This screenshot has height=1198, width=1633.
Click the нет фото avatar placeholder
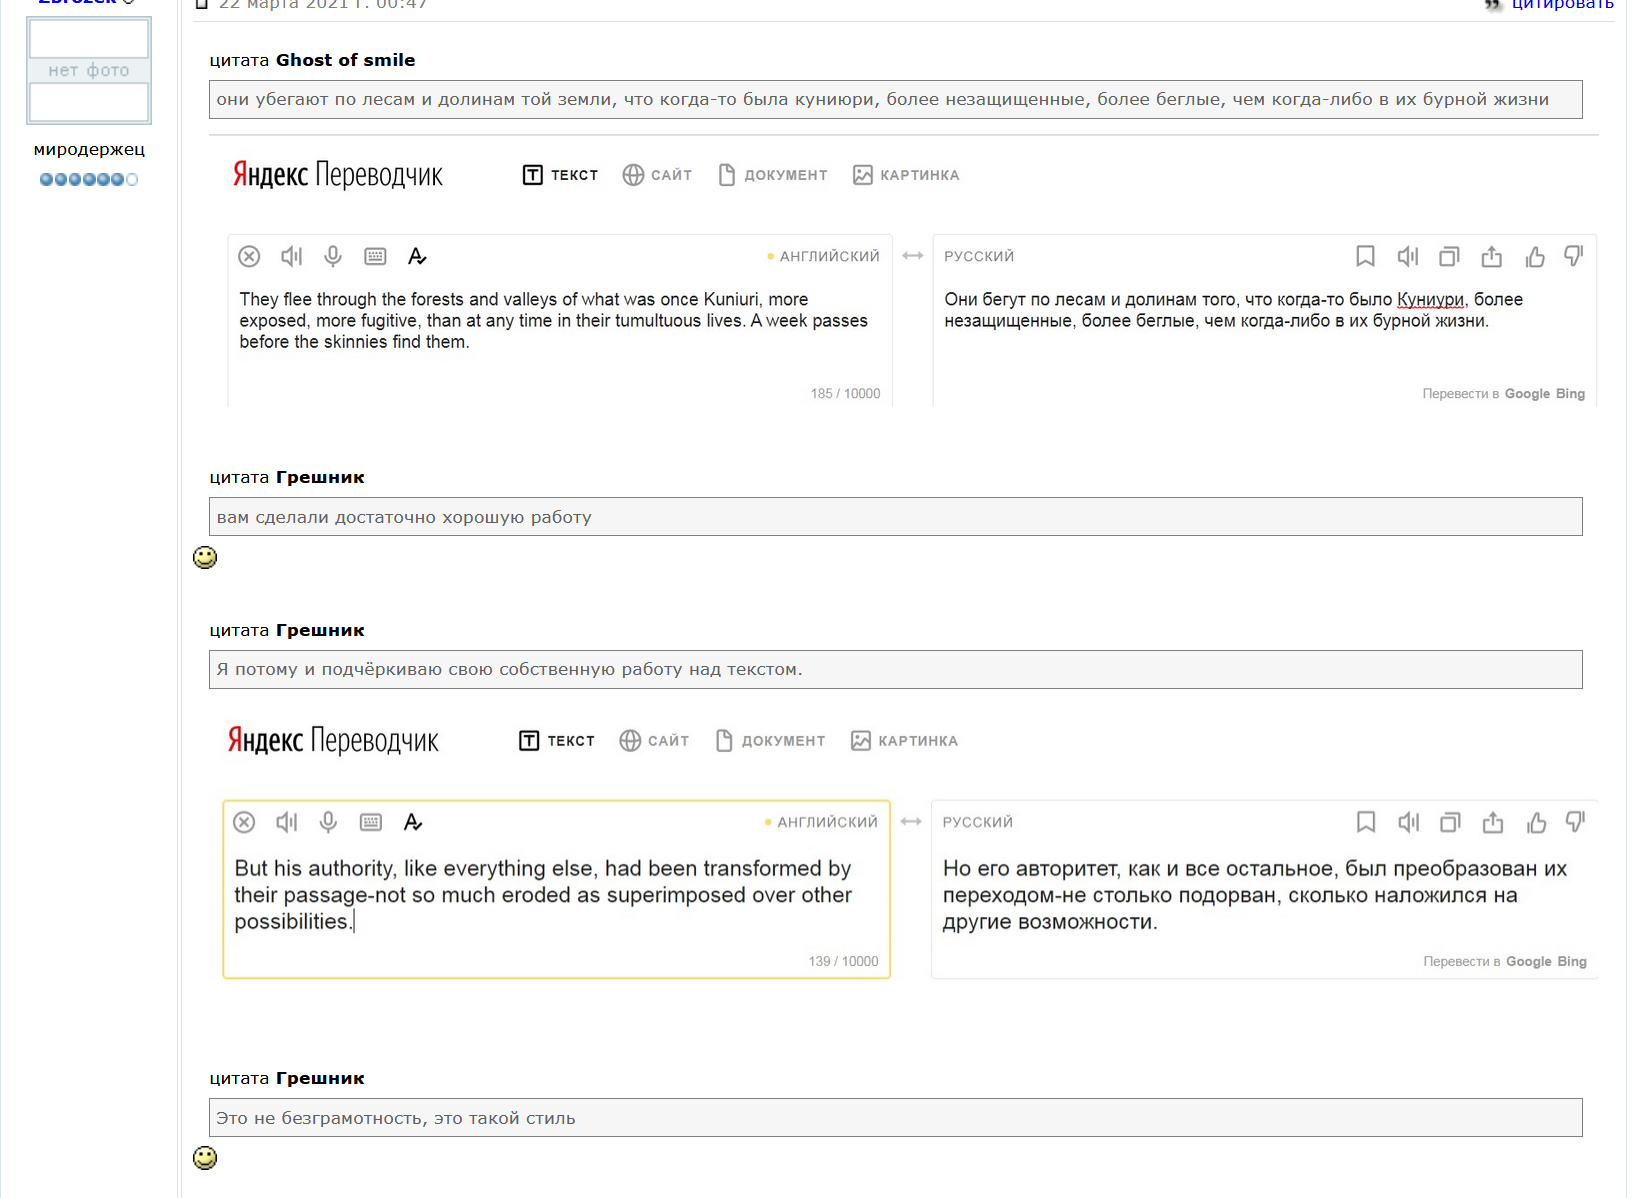[x=89, y=70]
